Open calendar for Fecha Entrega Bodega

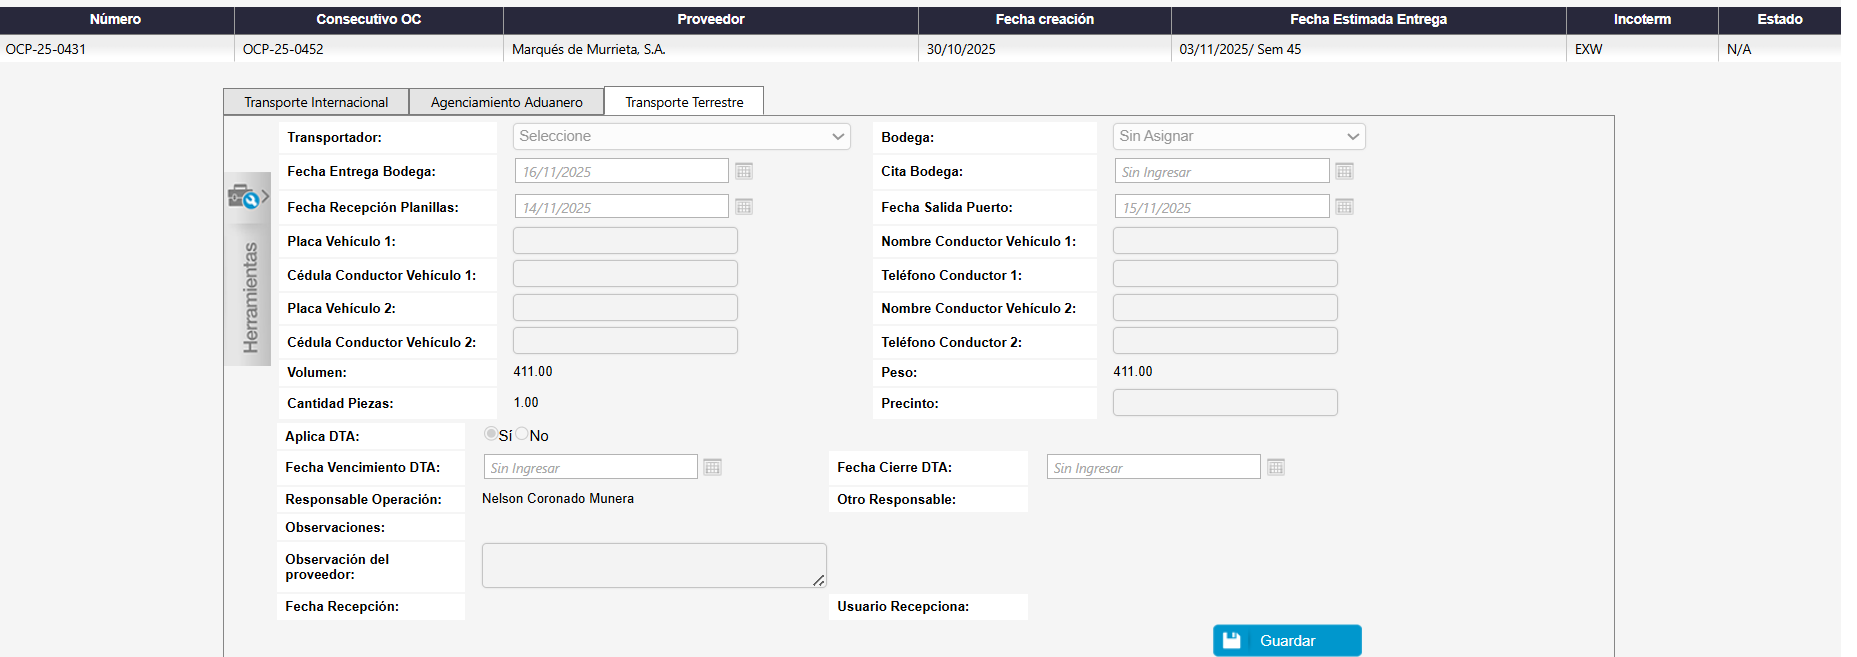[743, 171]
